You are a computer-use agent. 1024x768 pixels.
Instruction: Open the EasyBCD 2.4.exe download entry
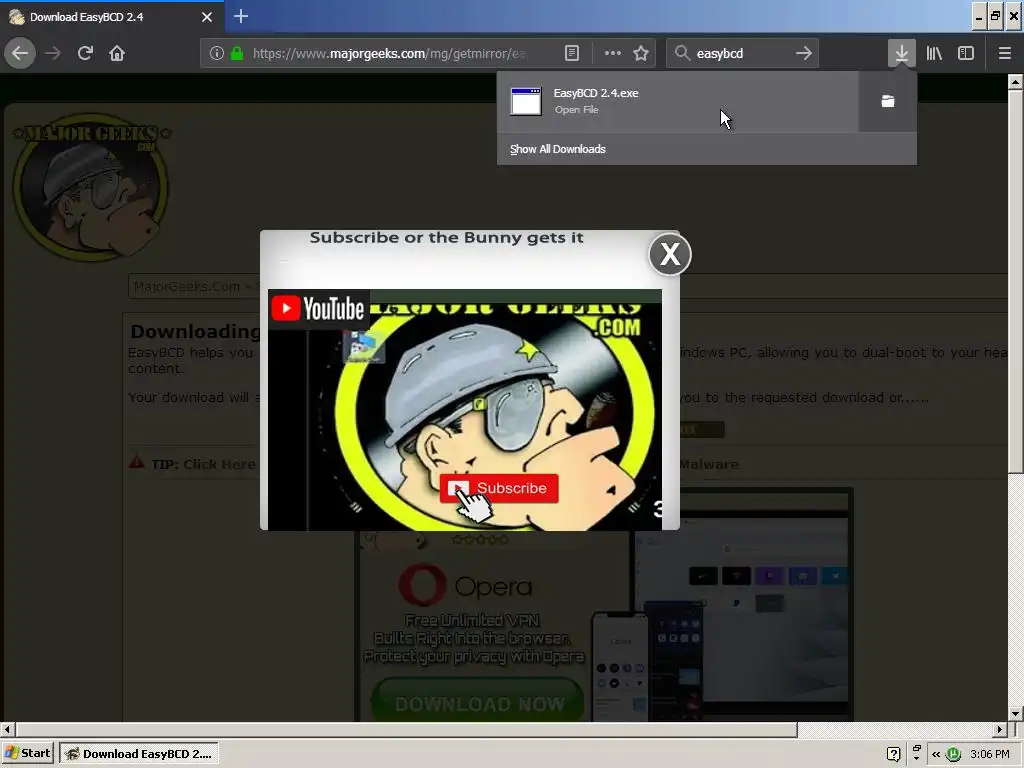click(677, 101)
